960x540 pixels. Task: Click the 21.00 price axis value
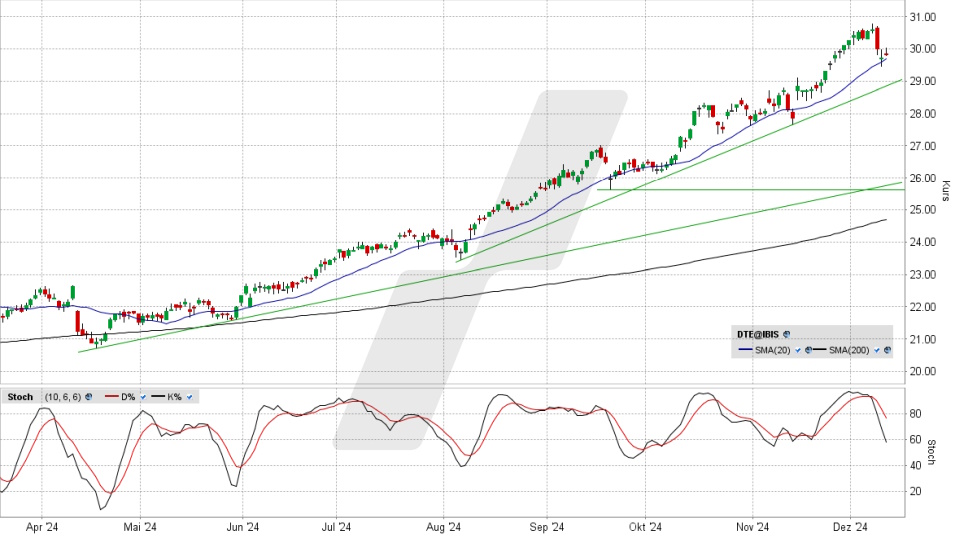click(x=923, y=339)
